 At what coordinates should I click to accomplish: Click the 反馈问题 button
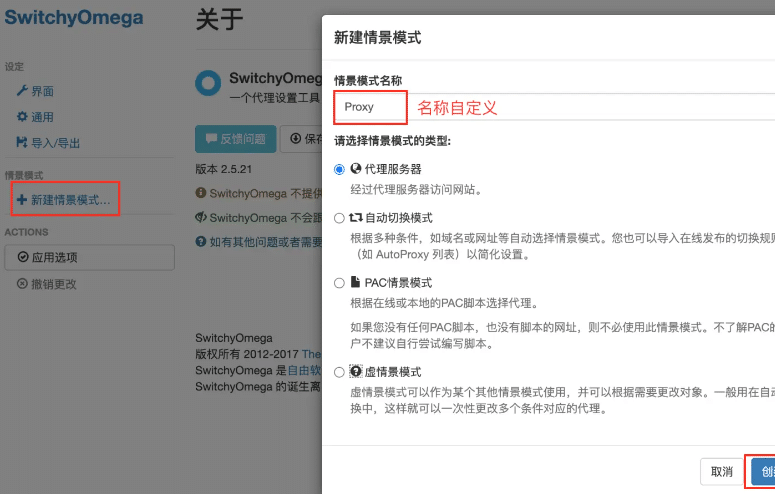pyautogui.click(x=236, y=139)
